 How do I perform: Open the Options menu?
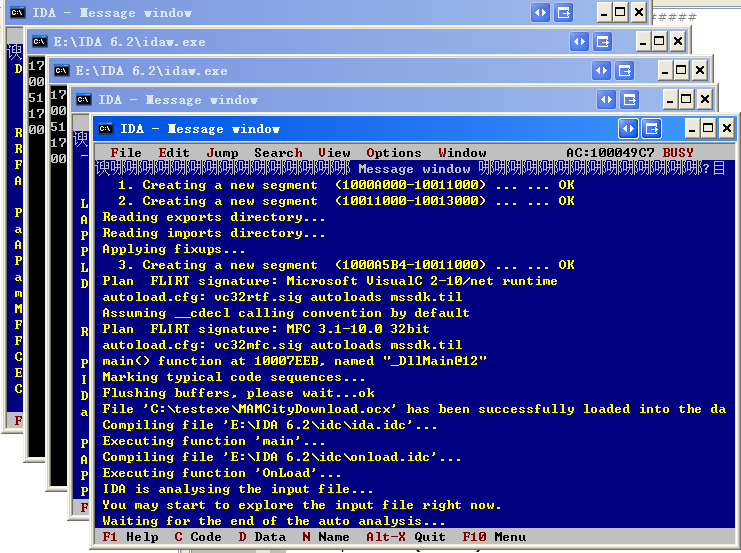[394, 153]
